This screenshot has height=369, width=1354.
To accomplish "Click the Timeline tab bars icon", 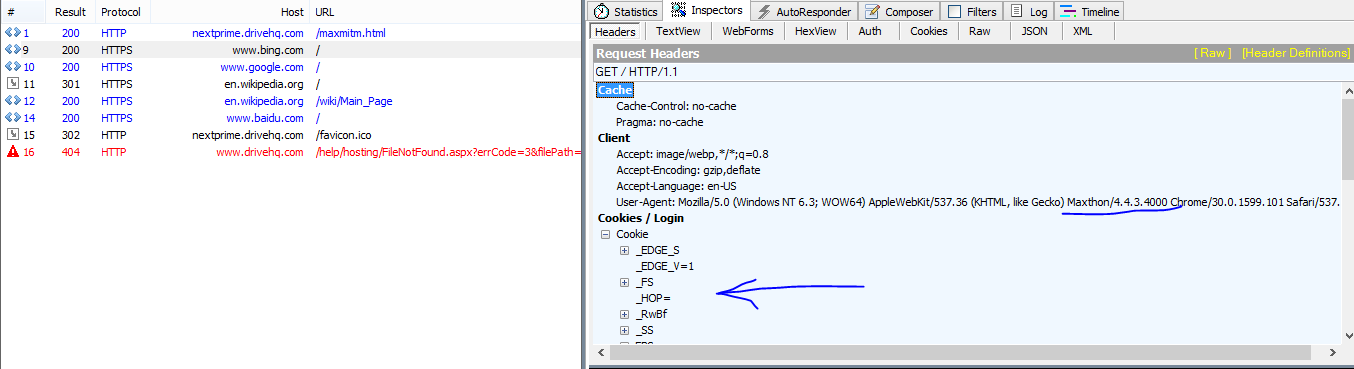I will [1067, 12].
